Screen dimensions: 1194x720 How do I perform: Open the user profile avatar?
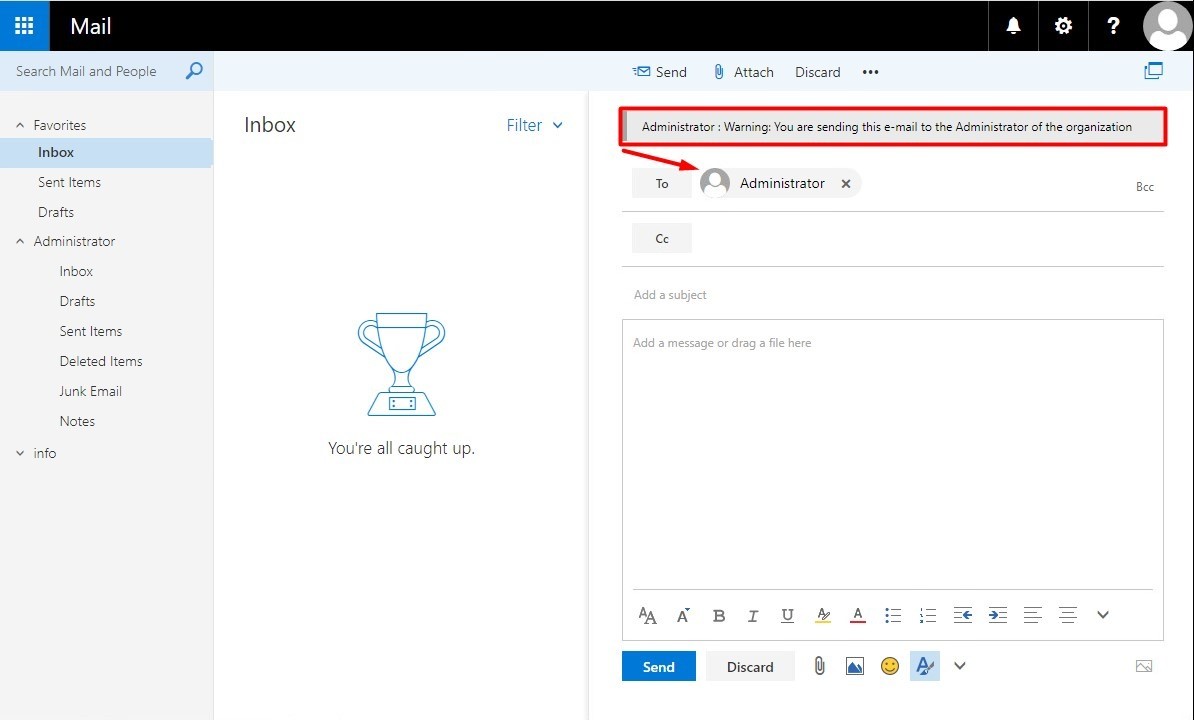(1167, 26)
